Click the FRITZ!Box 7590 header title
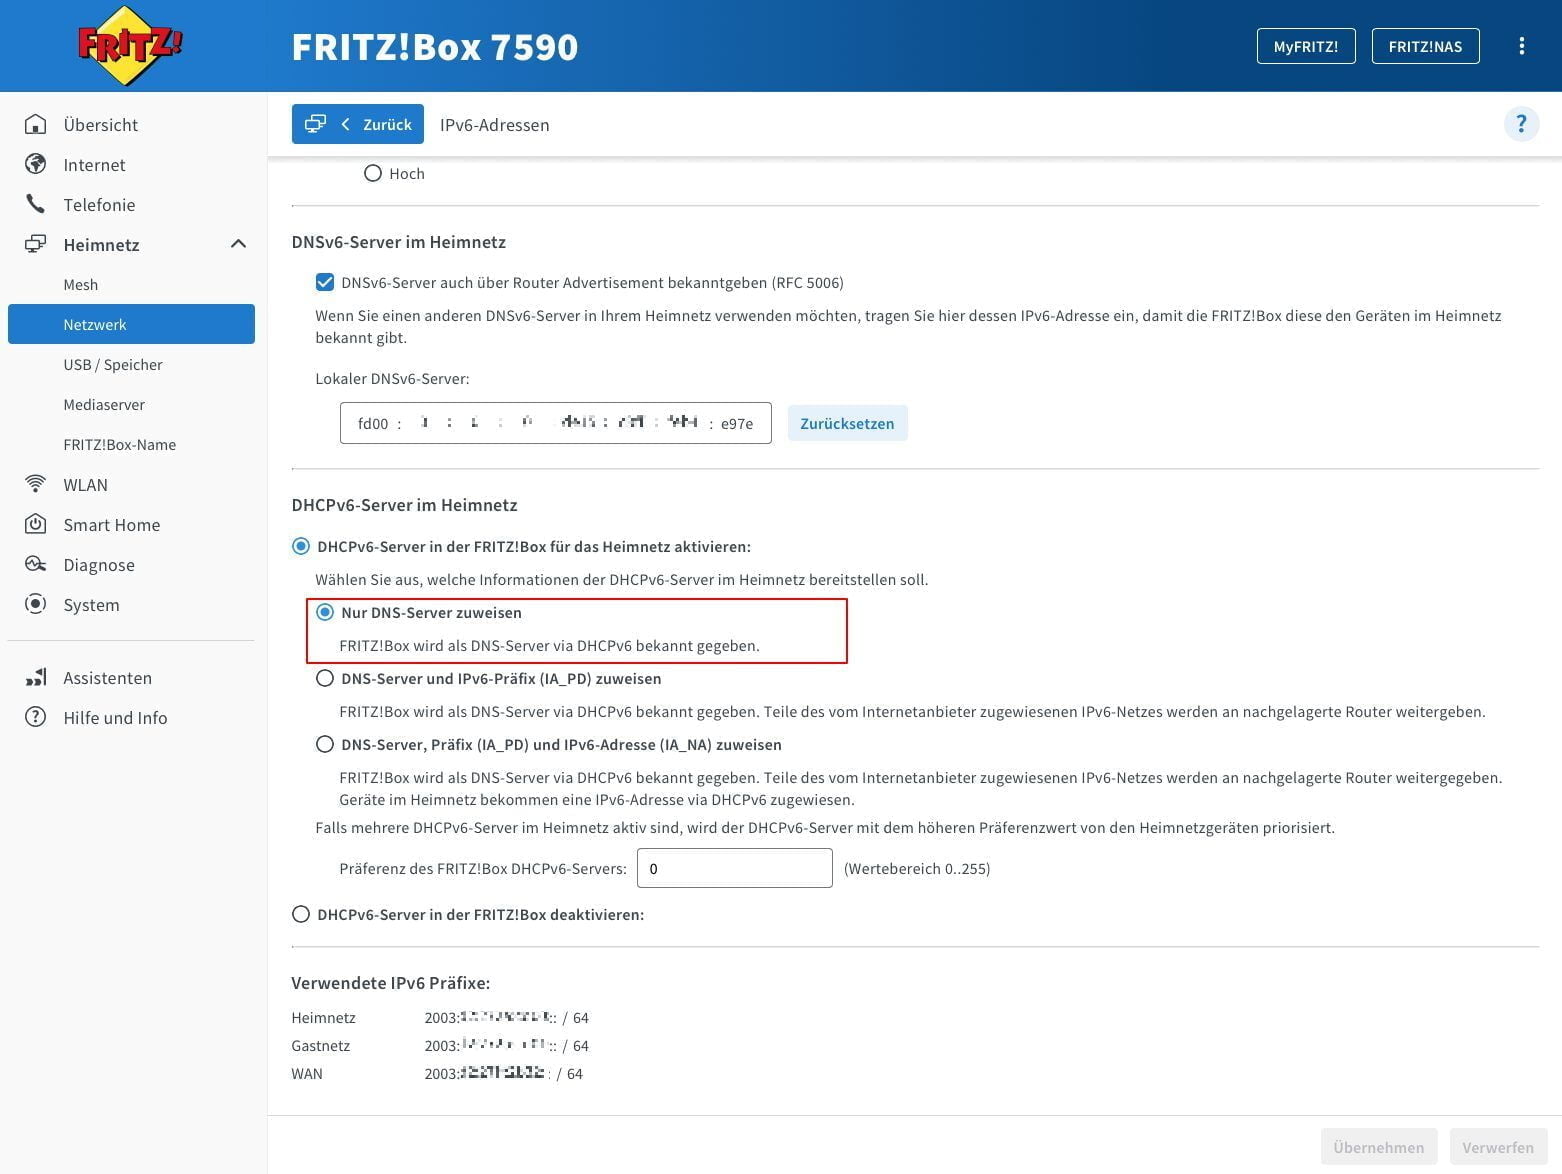This screenshot has width=1562, height=1174. coord(435,47)
